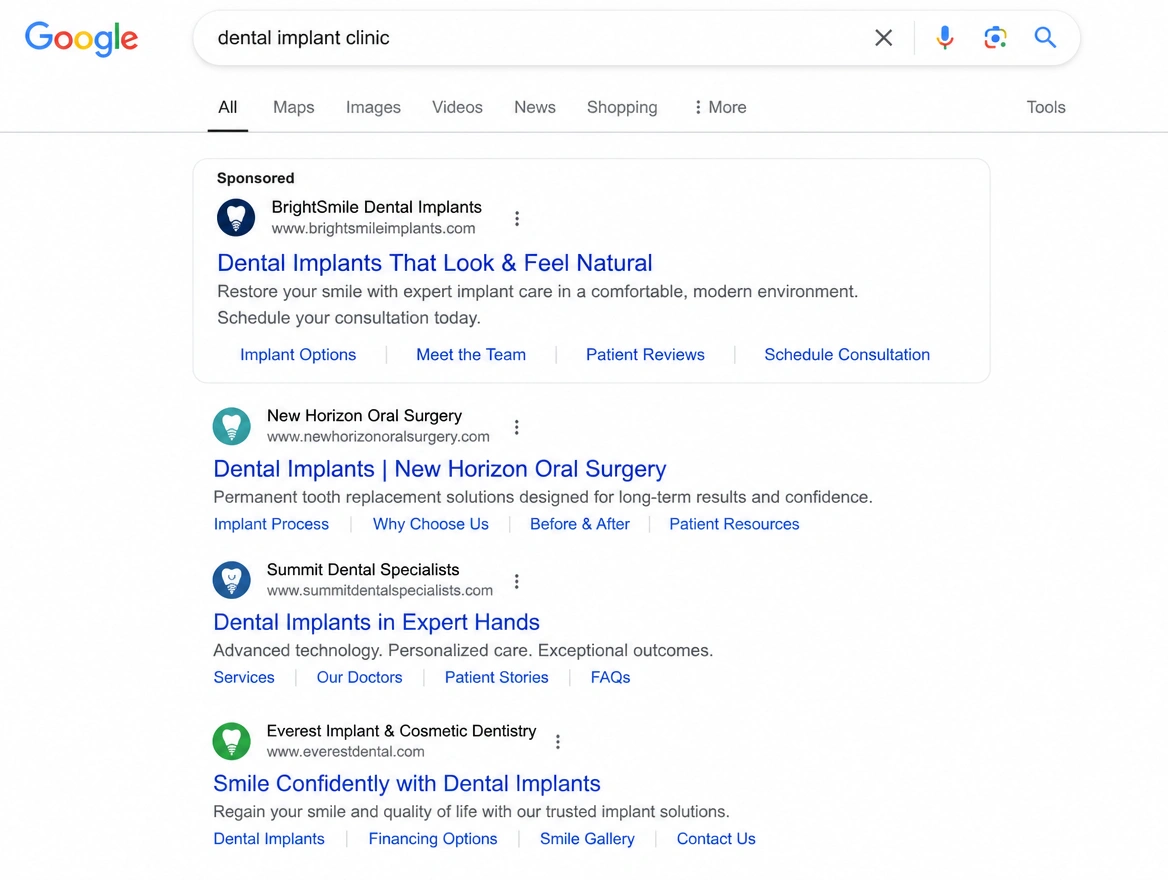Click the www.everestdental.com URL text
The height and width of the screenshot is (880, 1168).
346,752
